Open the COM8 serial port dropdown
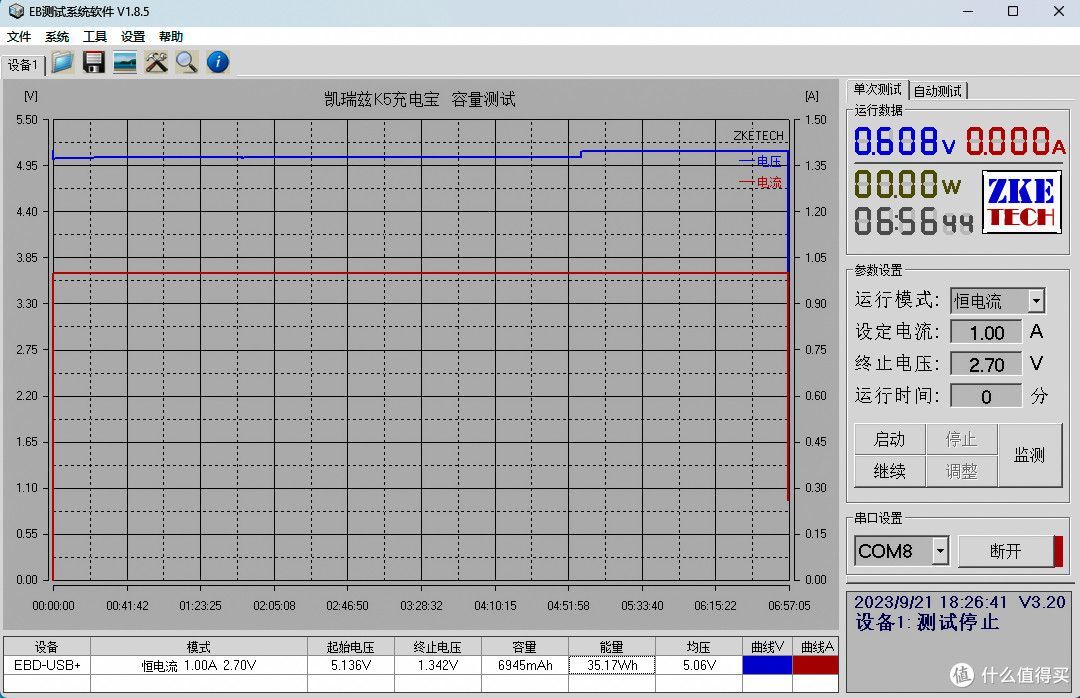Viewport: 1080px width, 698px height. pos(940,551)
